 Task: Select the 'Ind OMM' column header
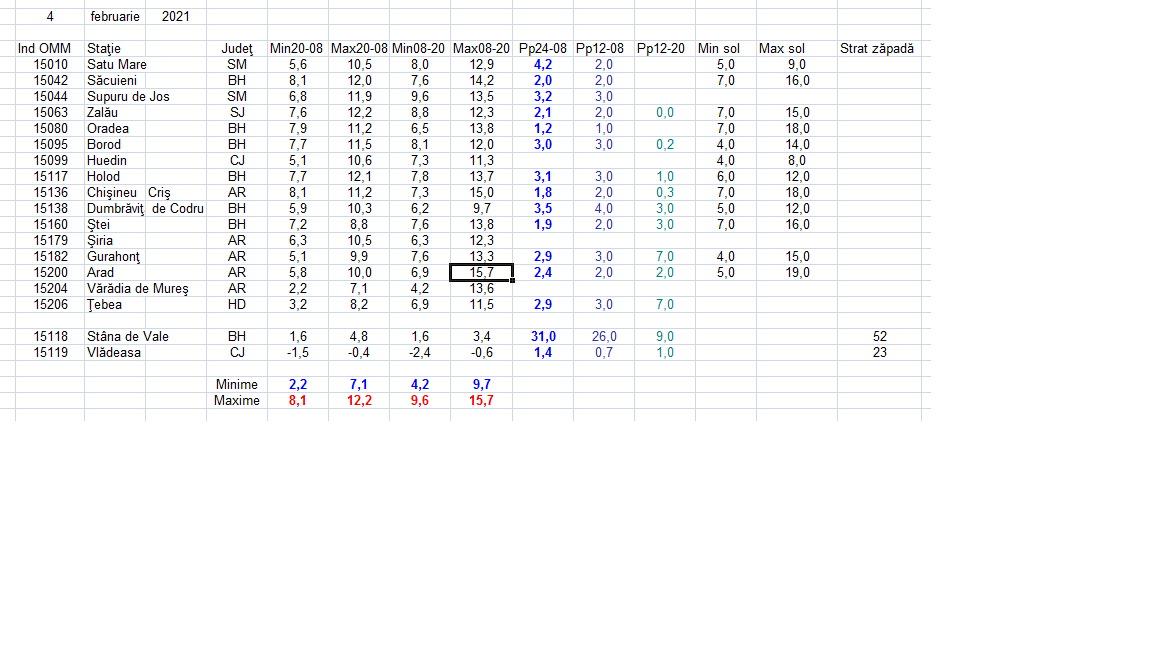click(x=49, y=48)
